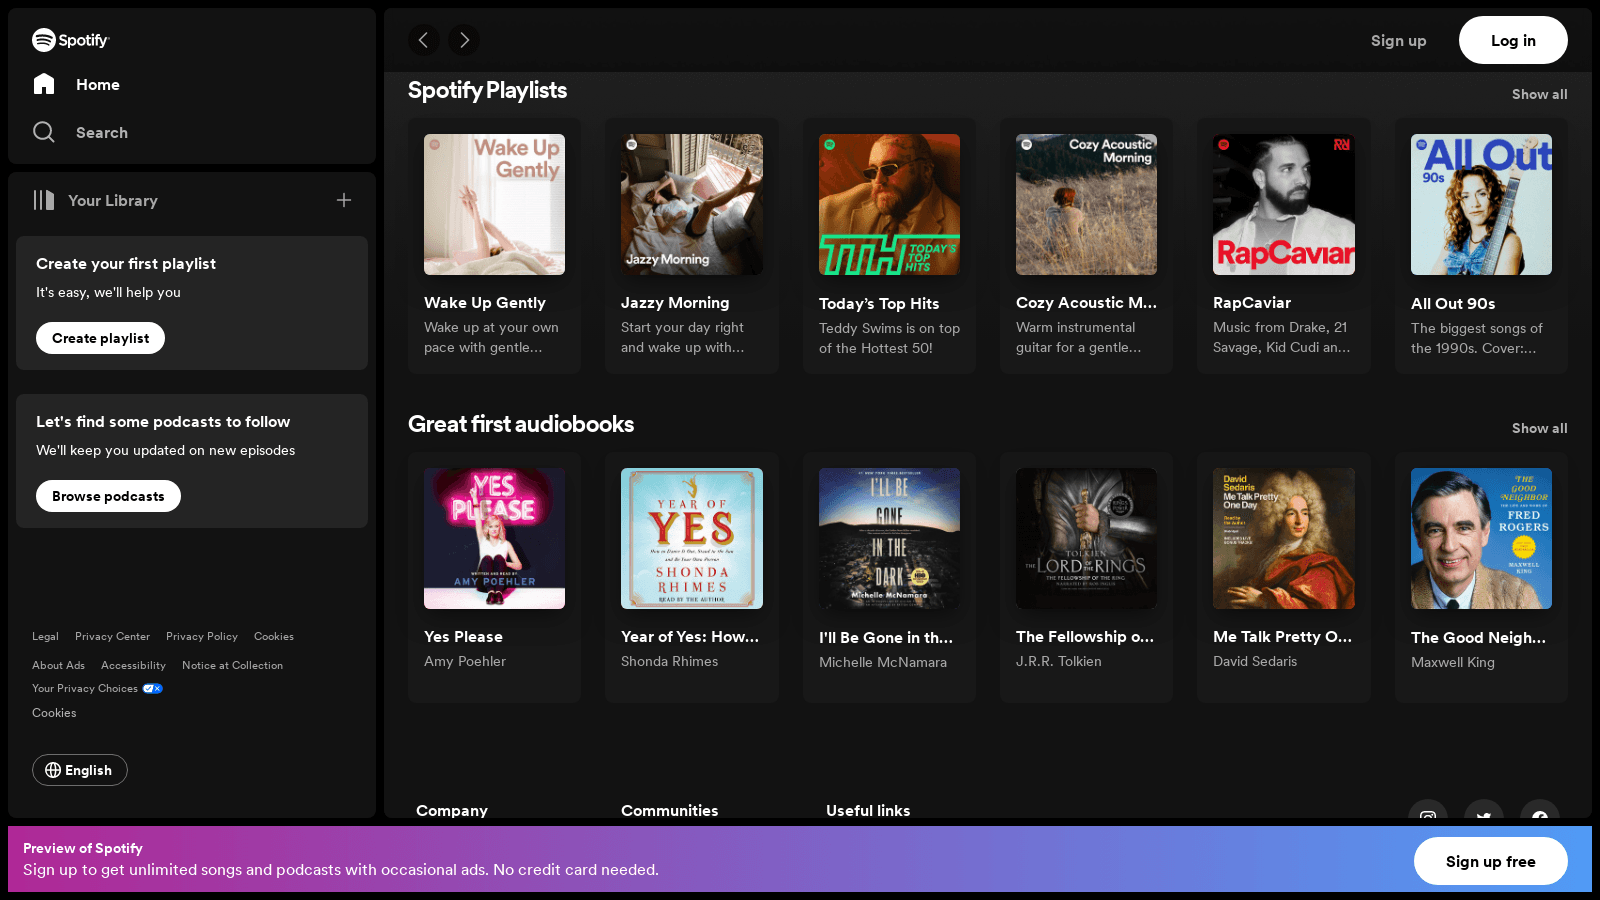Viewport: 1600px width, 900px height.
Task: Click author name J.R.R. Tolkien
Action: (x=1059, y=661)
